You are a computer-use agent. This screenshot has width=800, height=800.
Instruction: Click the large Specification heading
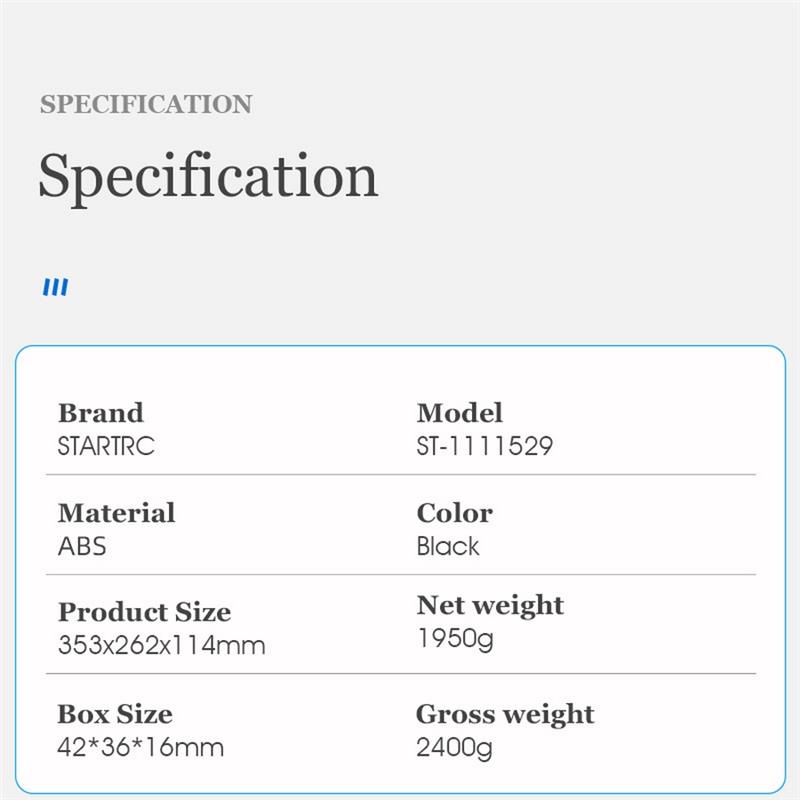pos(208,176)
